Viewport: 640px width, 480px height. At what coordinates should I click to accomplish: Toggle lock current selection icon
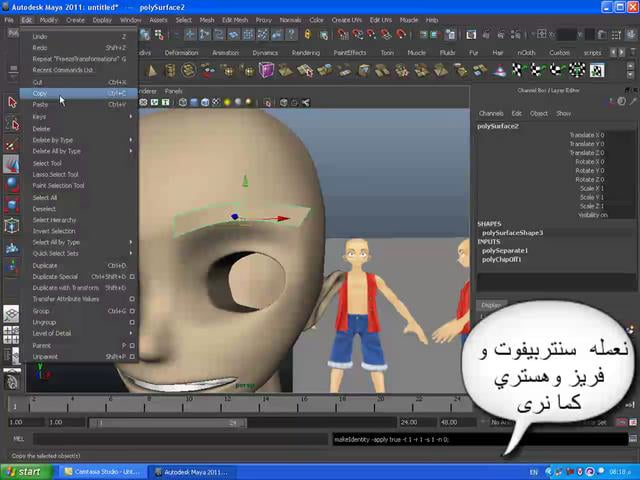[x=308, y=35]
